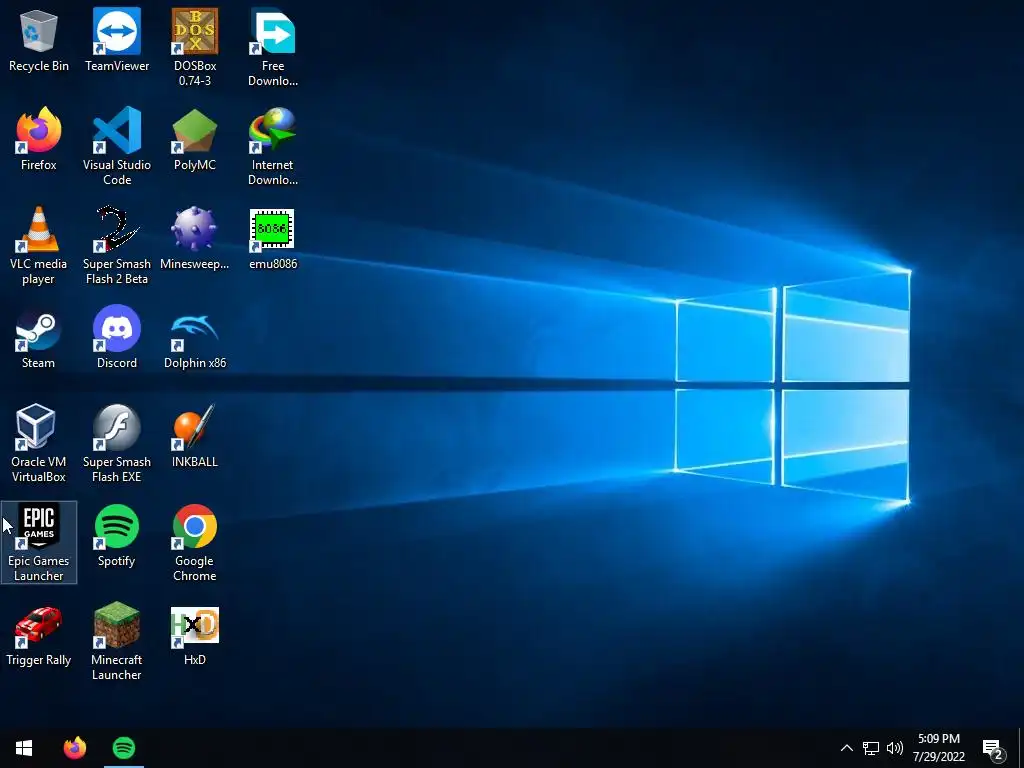Image resolution: width=1024 pixels, height=768 pixels.
Task: Select the Minecraft Launcher shortcut
Action: [117, 643]
